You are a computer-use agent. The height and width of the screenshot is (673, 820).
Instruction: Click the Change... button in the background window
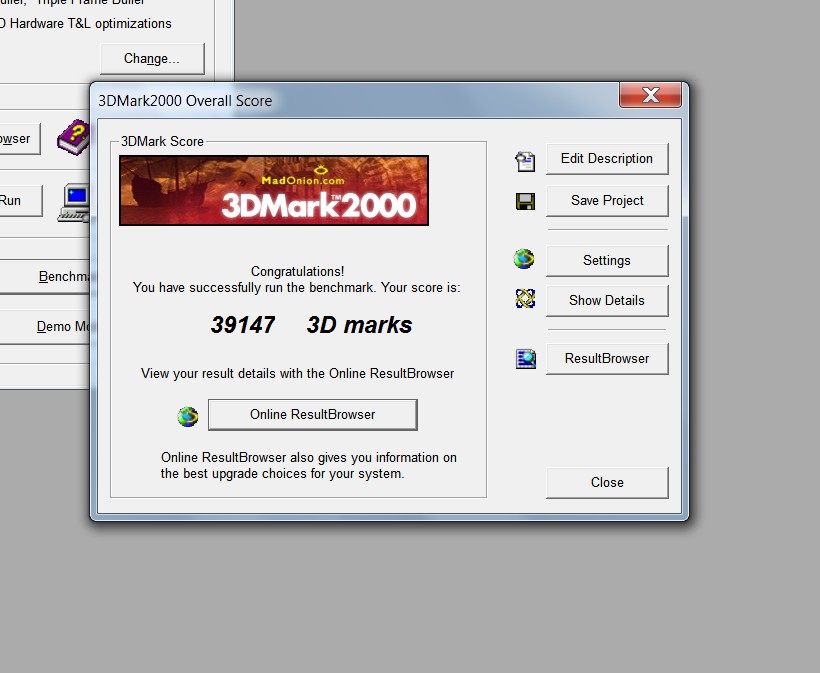(152, 59)
